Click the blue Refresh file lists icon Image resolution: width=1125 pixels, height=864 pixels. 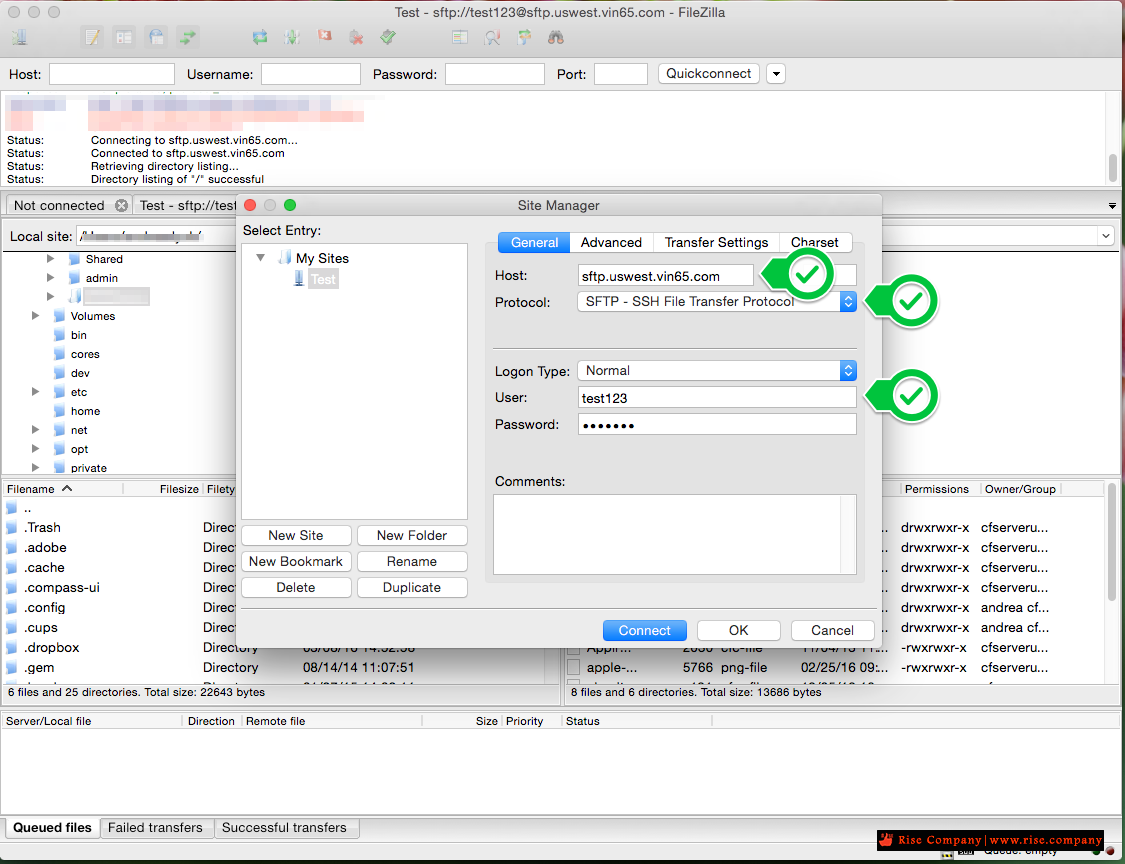coord(260,37)
